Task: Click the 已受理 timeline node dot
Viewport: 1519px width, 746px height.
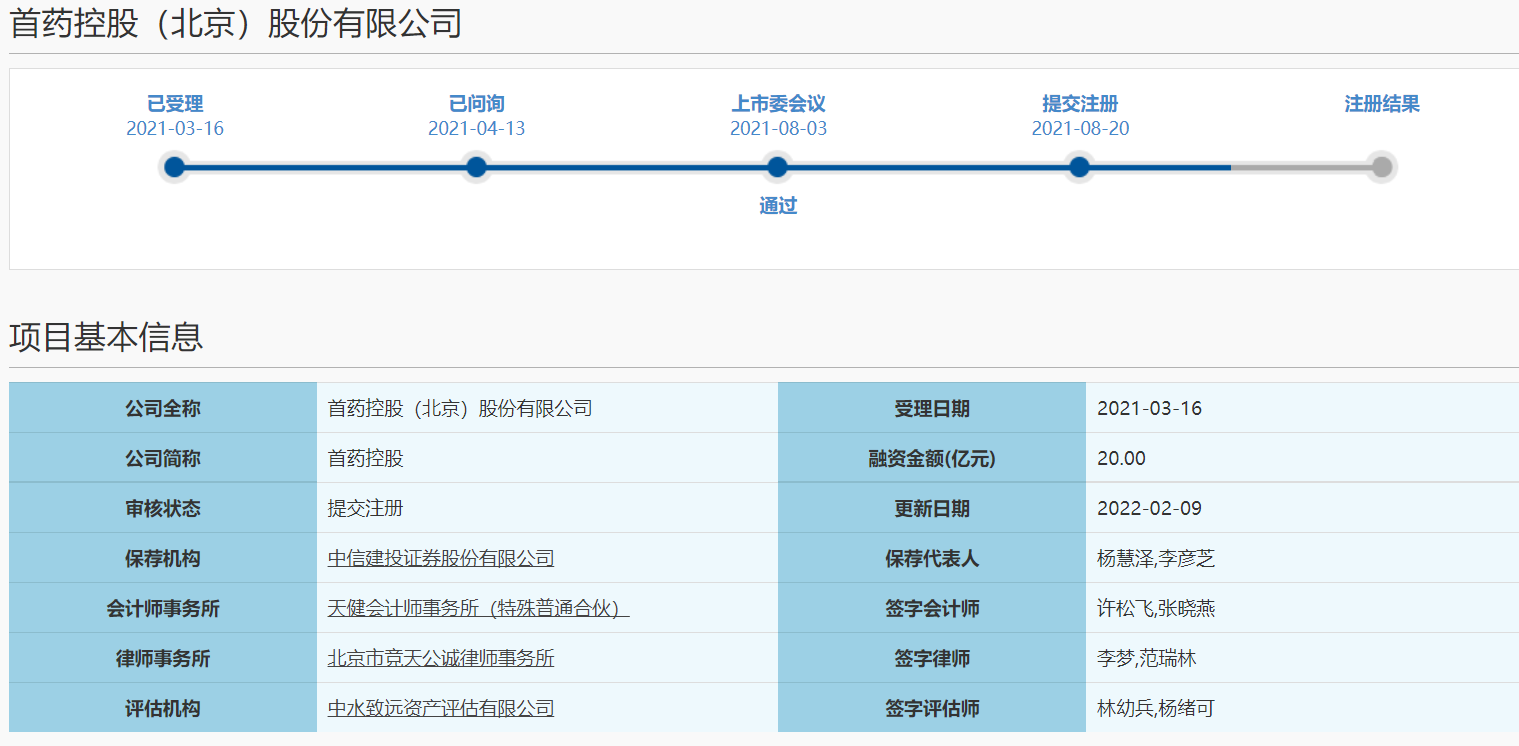Action: tap(175, 167)
